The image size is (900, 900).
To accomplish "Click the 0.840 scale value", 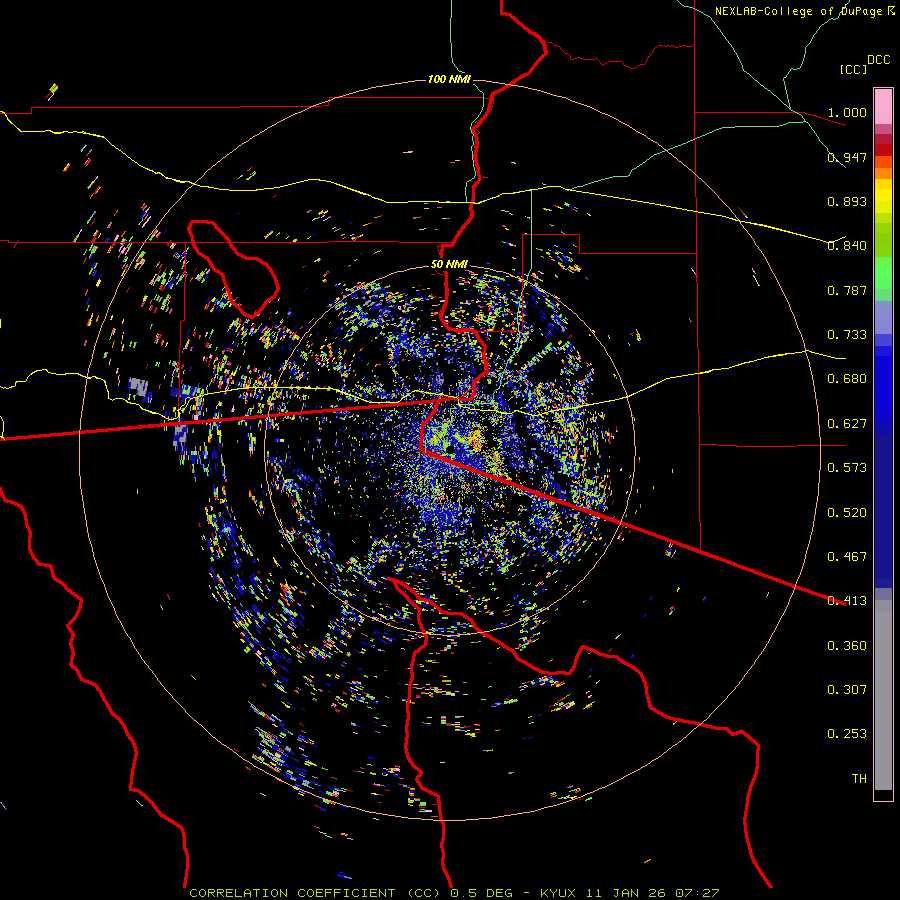I will (x=847, y=246).
